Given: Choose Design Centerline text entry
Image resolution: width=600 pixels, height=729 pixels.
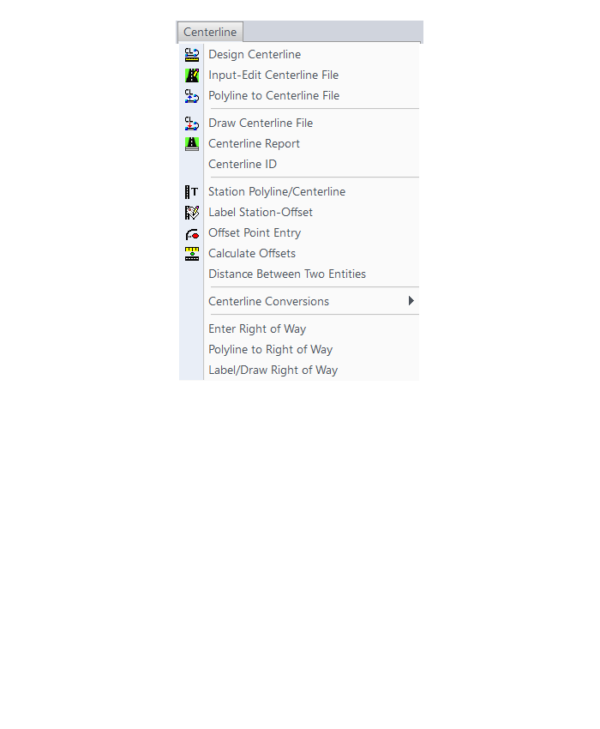Looking at the screenshot, I should point(254,54).
